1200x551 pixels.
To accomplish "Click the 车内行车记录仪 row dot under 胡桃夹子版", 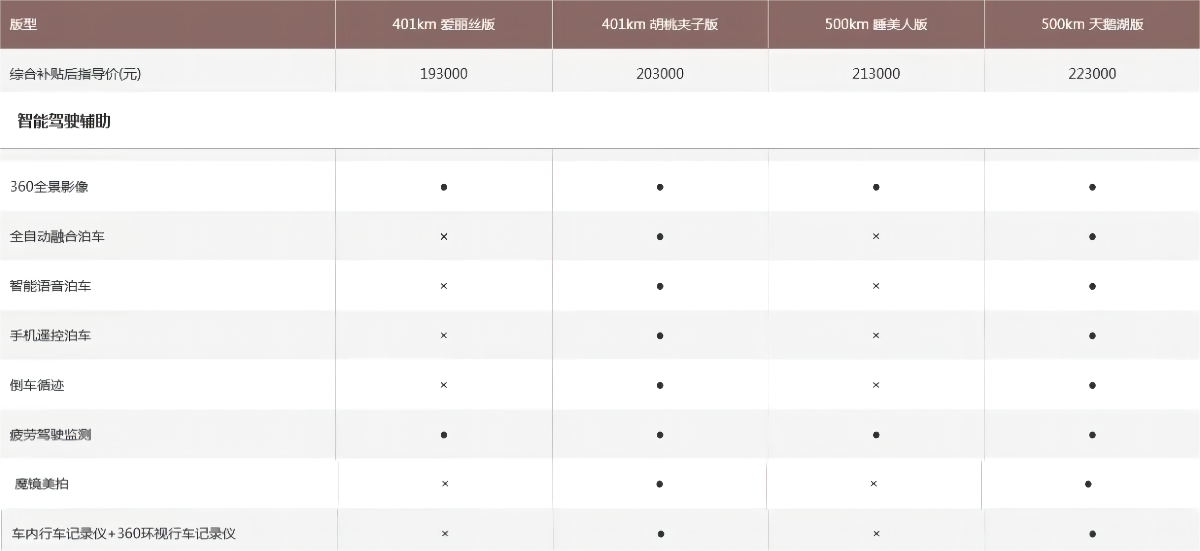I will click(661, 534).
